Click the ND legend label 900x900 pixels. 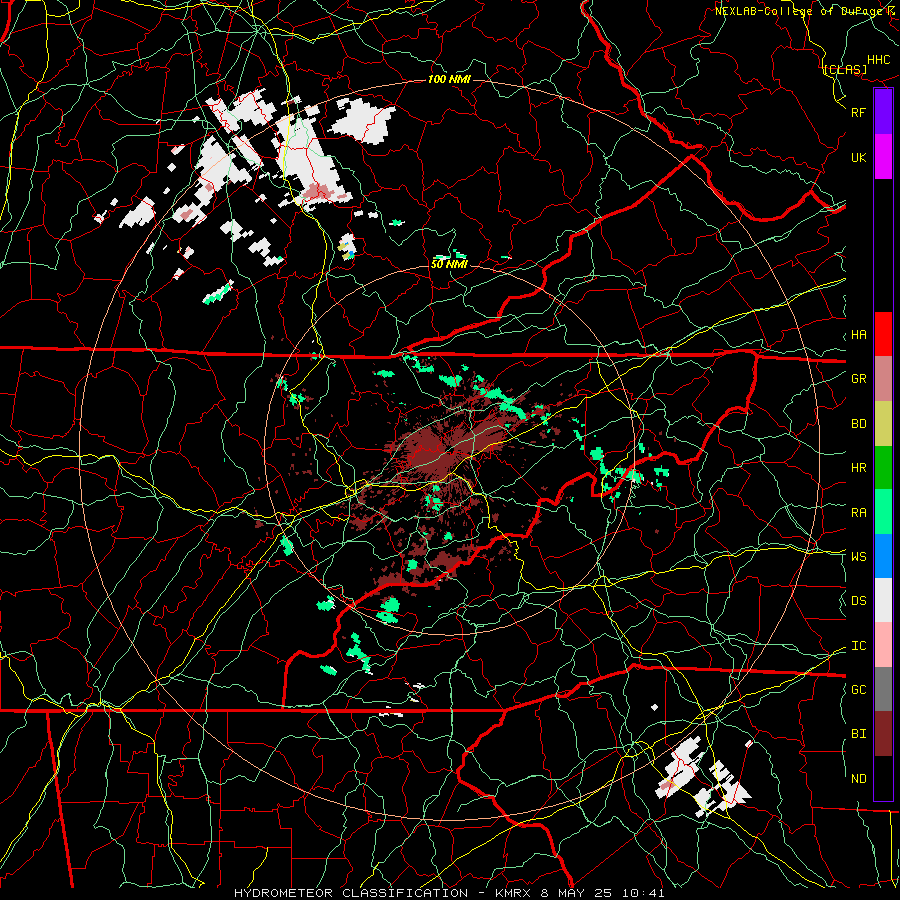pos(858,779)
